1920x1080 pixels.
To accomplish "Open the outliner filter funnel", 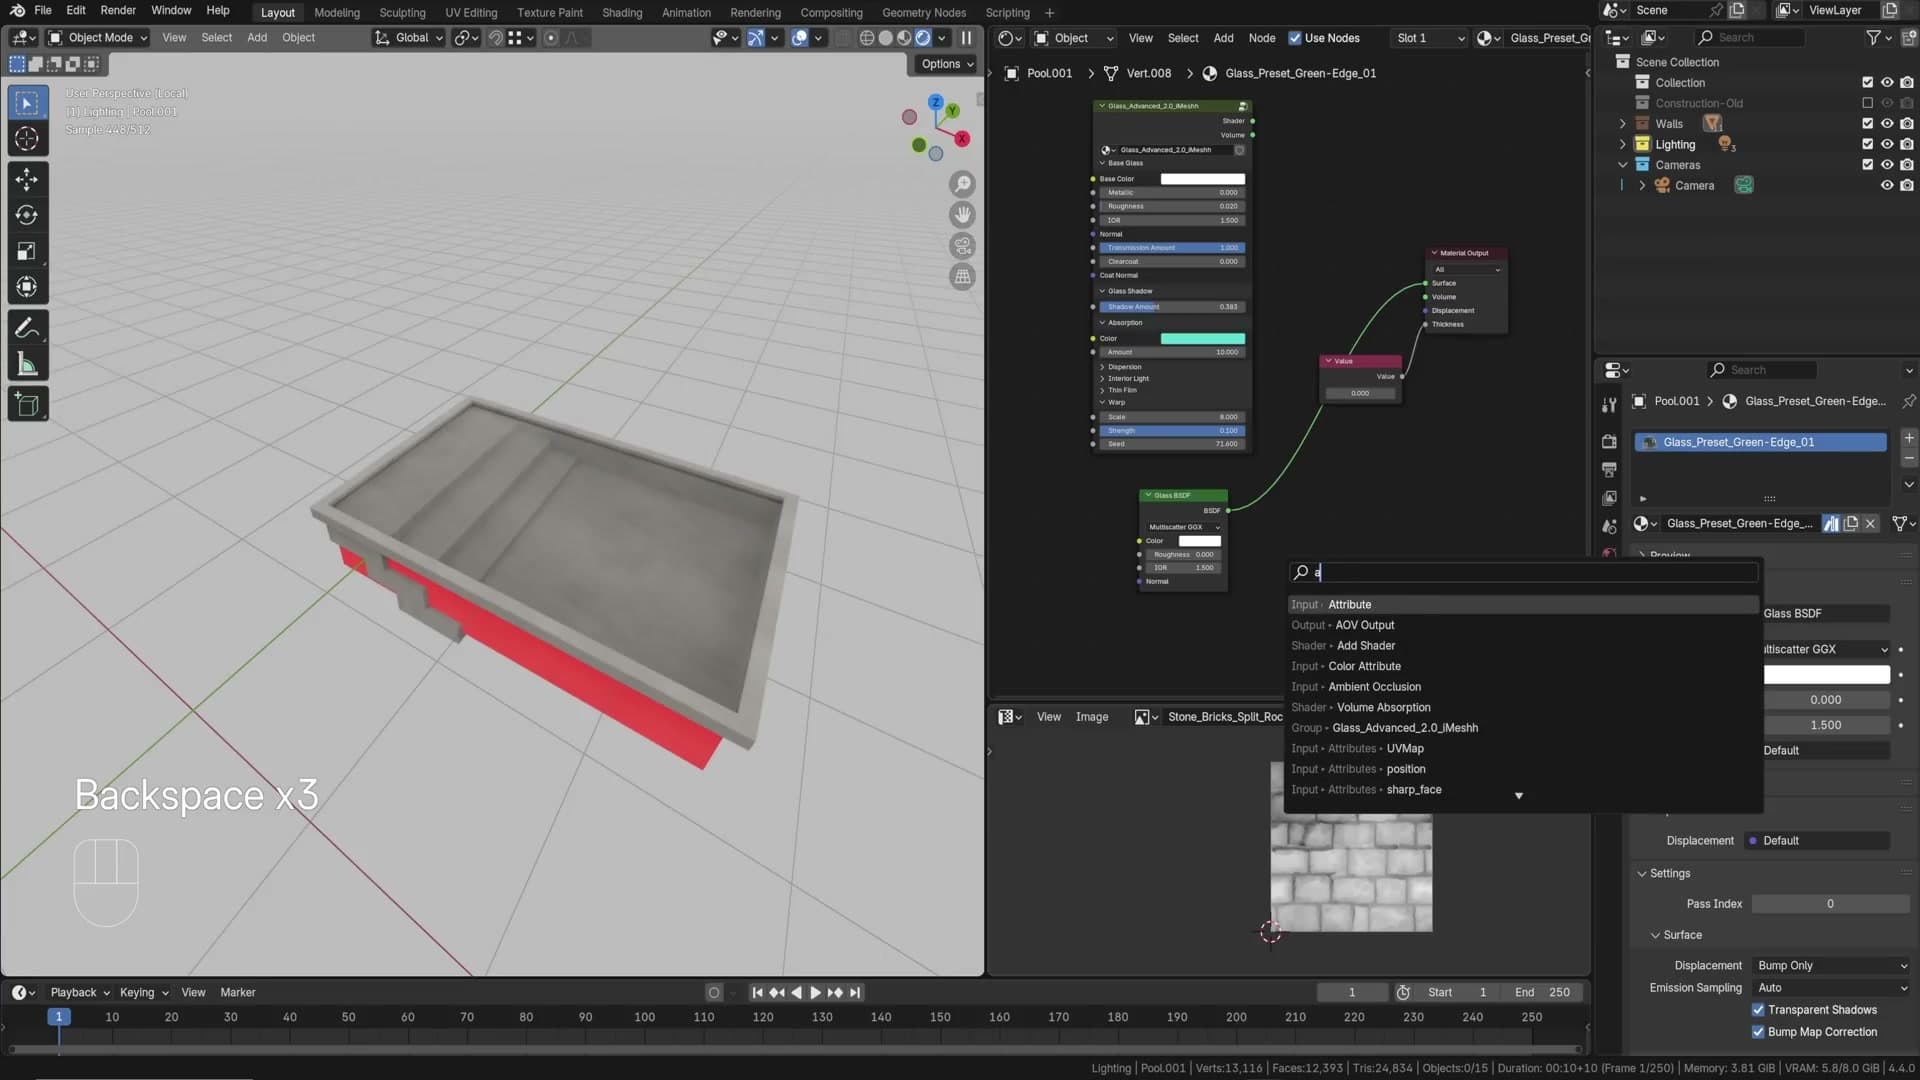I will click(1873, 38).
